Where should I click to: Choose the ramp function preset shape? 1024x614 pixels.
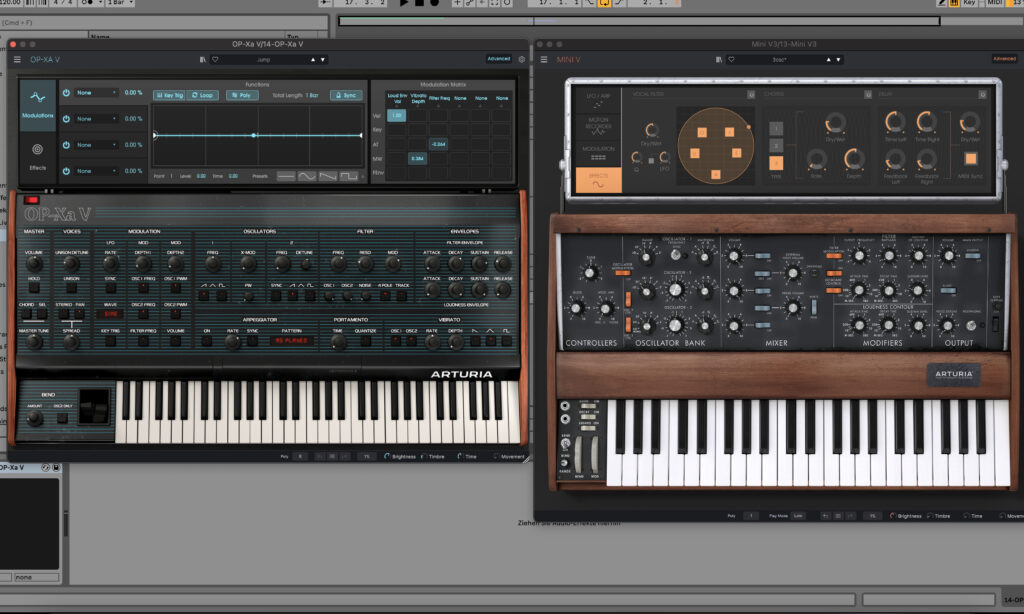328,176
